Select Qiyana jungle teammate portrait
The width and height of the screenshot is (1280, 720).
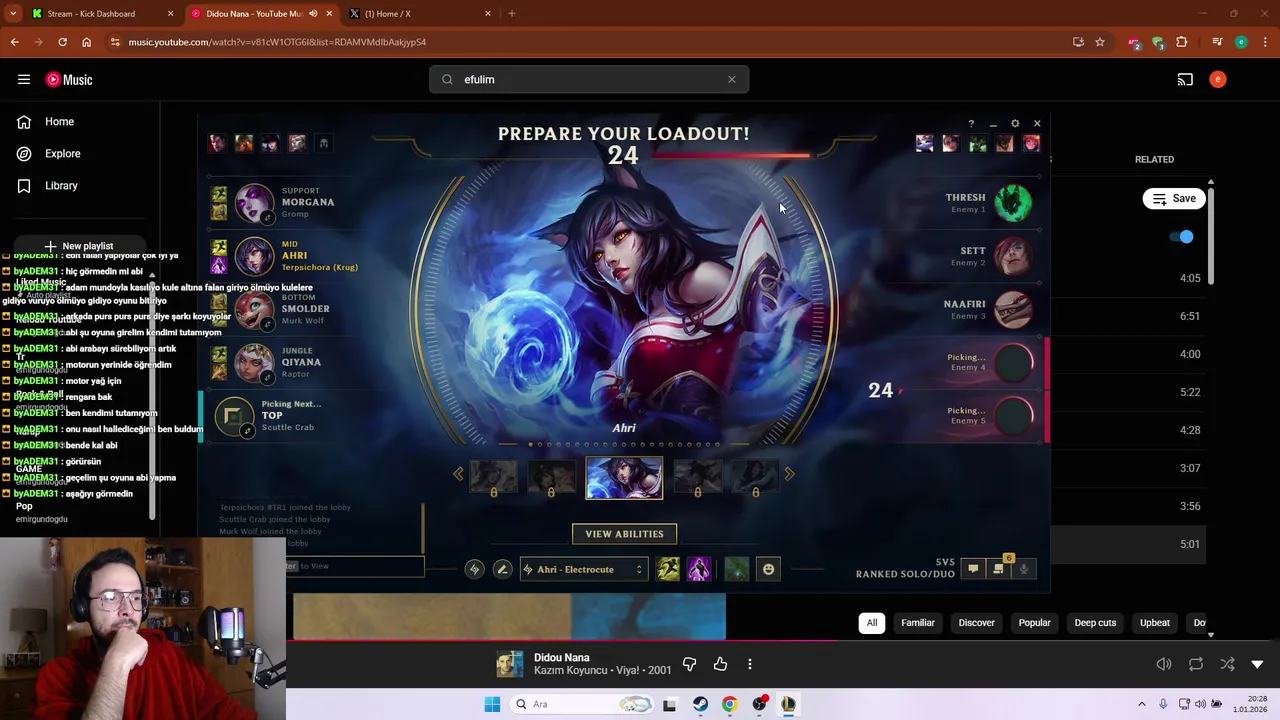click(x=254, y=362)
